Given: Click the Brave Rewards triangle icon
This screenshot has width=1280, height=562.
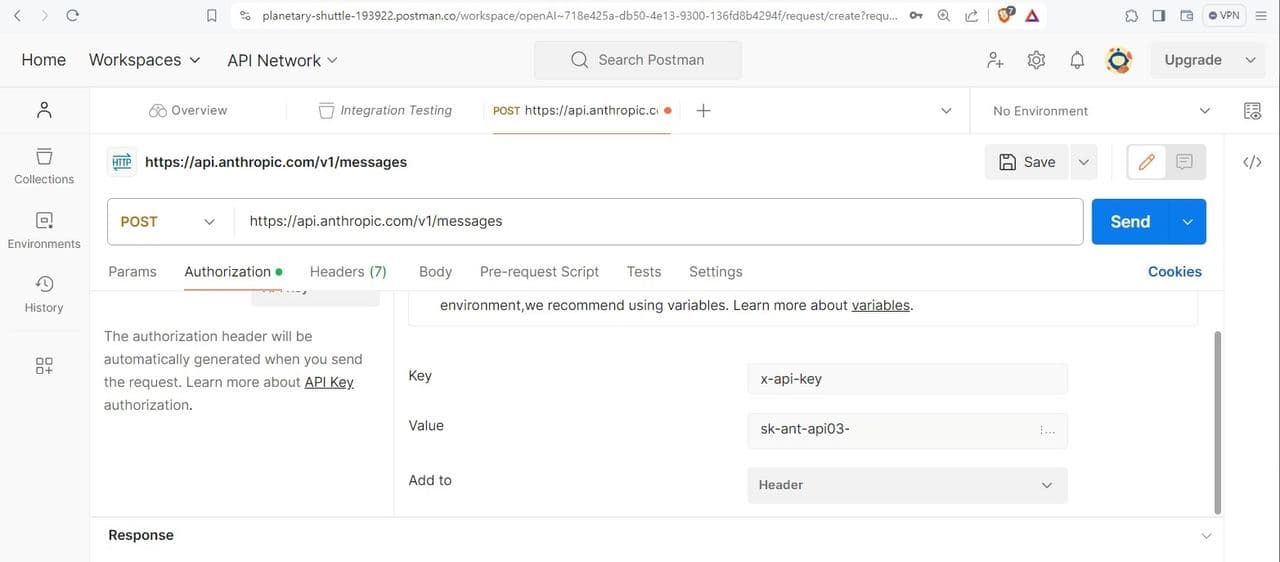Looking at the screenshot, I should tap(1032, 15).
